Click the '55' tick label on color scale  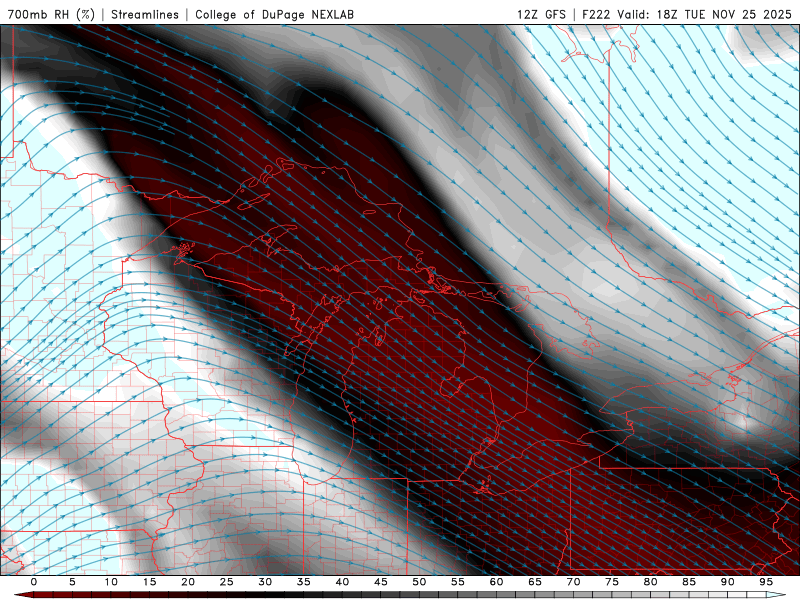click(458, 582)
